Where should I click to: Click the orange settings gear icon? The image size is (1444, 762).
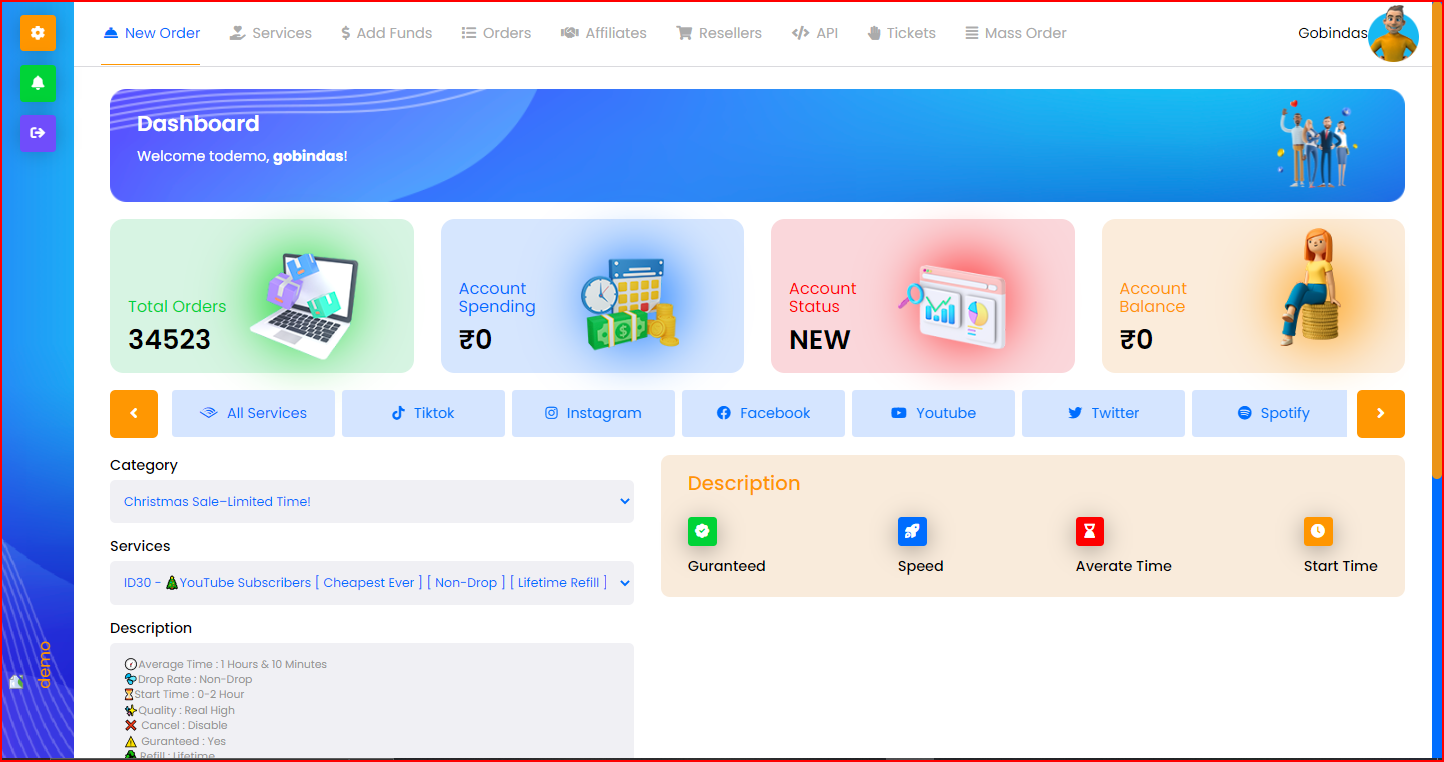pyautogui.click(x=38, y=33)
